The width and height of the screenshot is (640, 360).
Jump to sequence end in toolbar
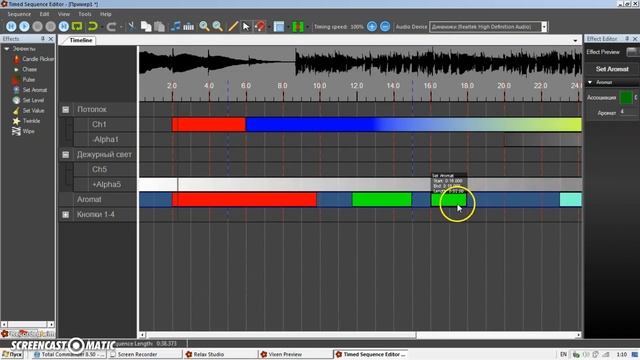(x=64, y=27)
